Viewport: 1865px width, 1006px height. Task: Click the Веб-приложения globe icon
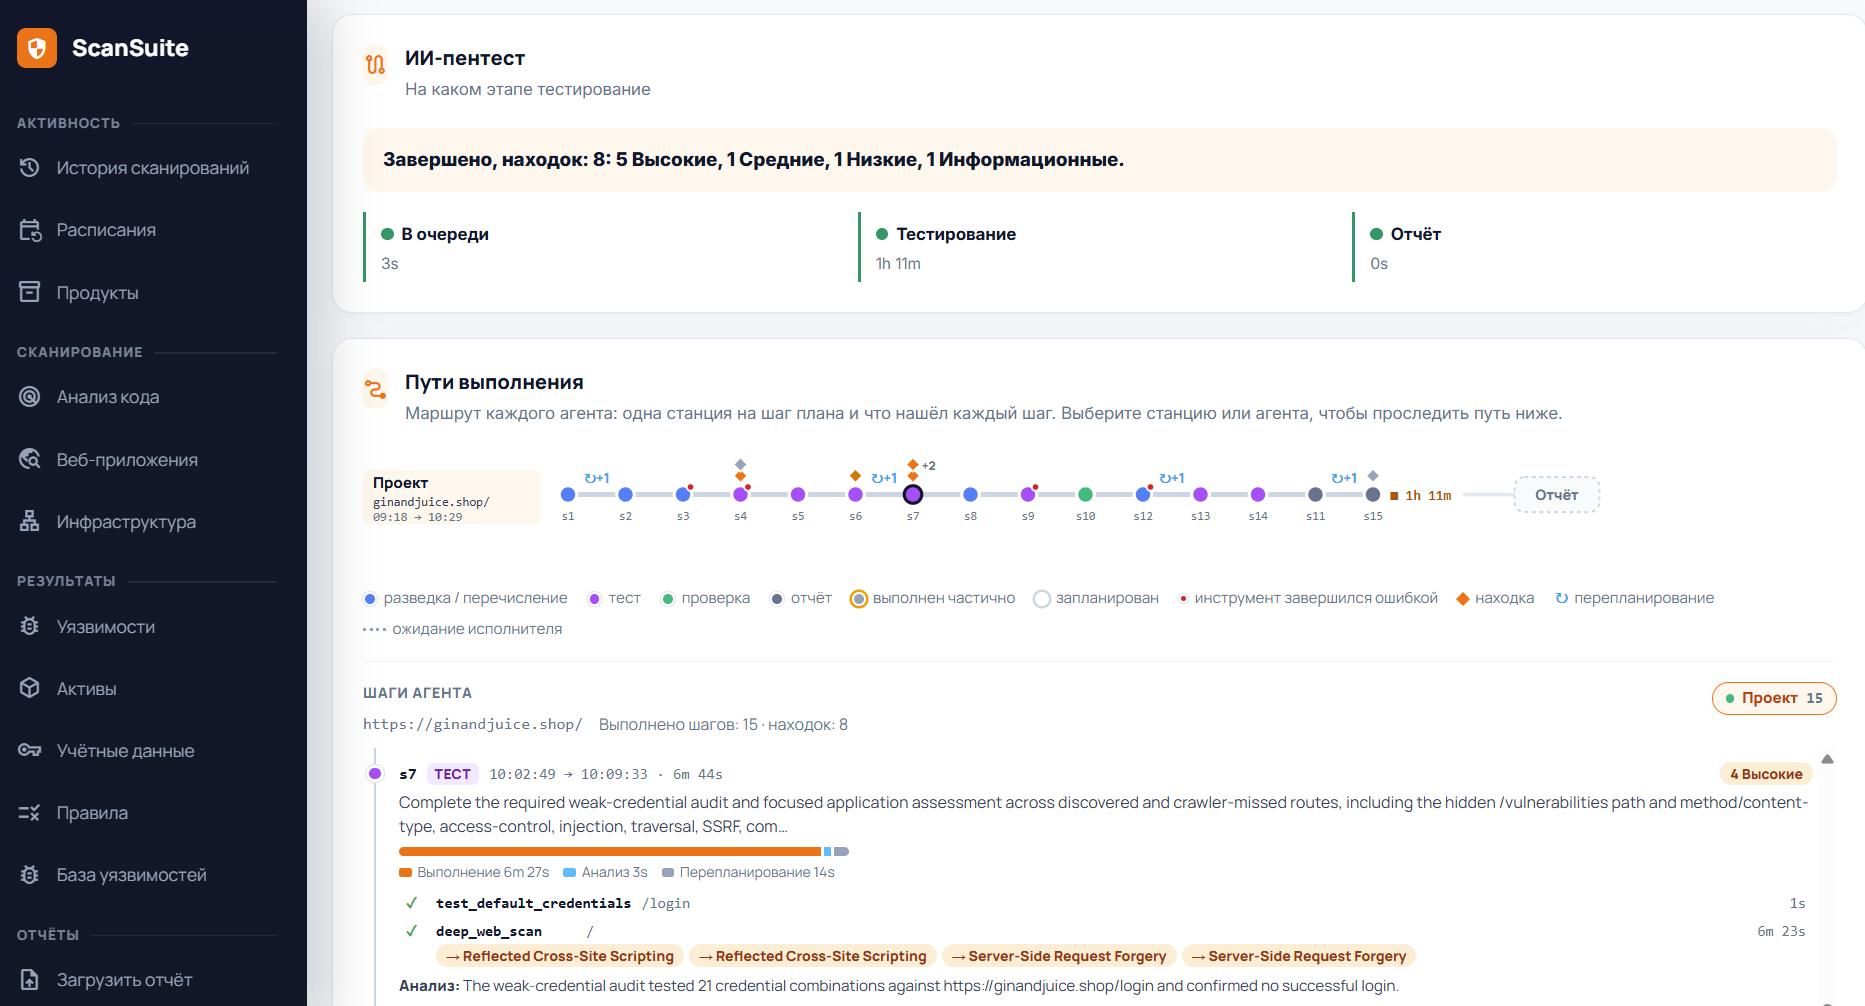[30, 459]
